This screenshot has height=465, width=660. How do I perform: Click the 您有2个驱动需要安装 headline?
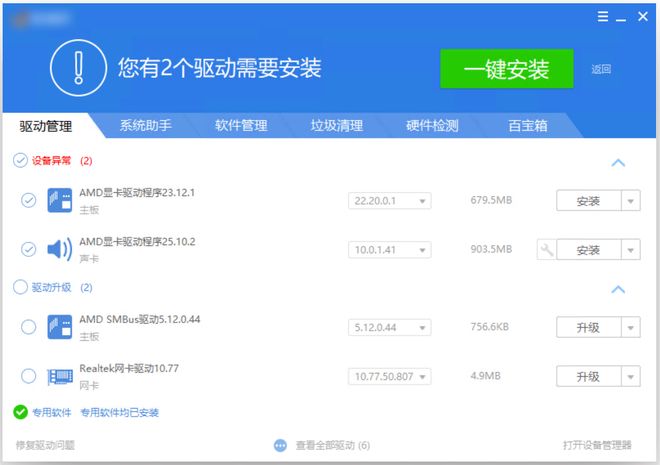click(220, 68)
